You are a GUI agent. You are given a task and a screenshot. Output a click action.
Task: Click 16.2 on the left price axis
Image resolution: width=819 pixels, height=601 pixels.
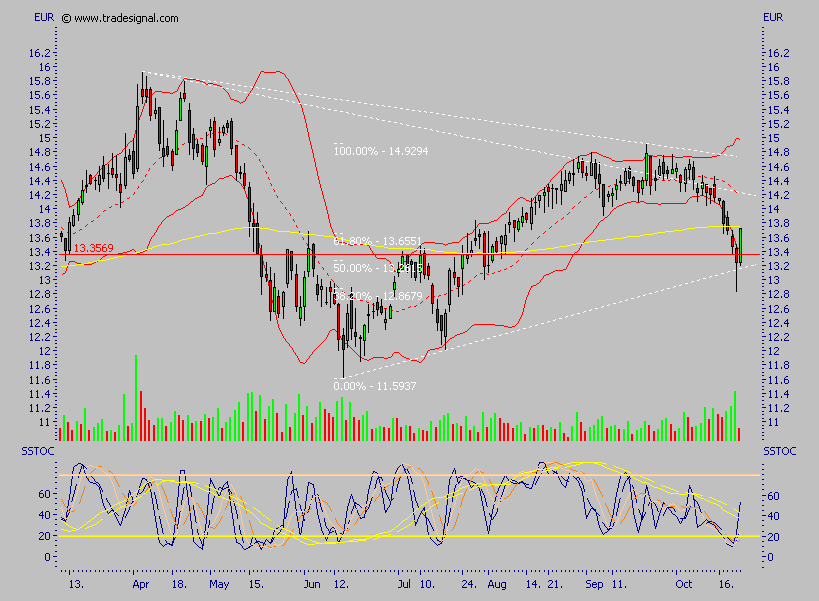click(x=40, y=53)
